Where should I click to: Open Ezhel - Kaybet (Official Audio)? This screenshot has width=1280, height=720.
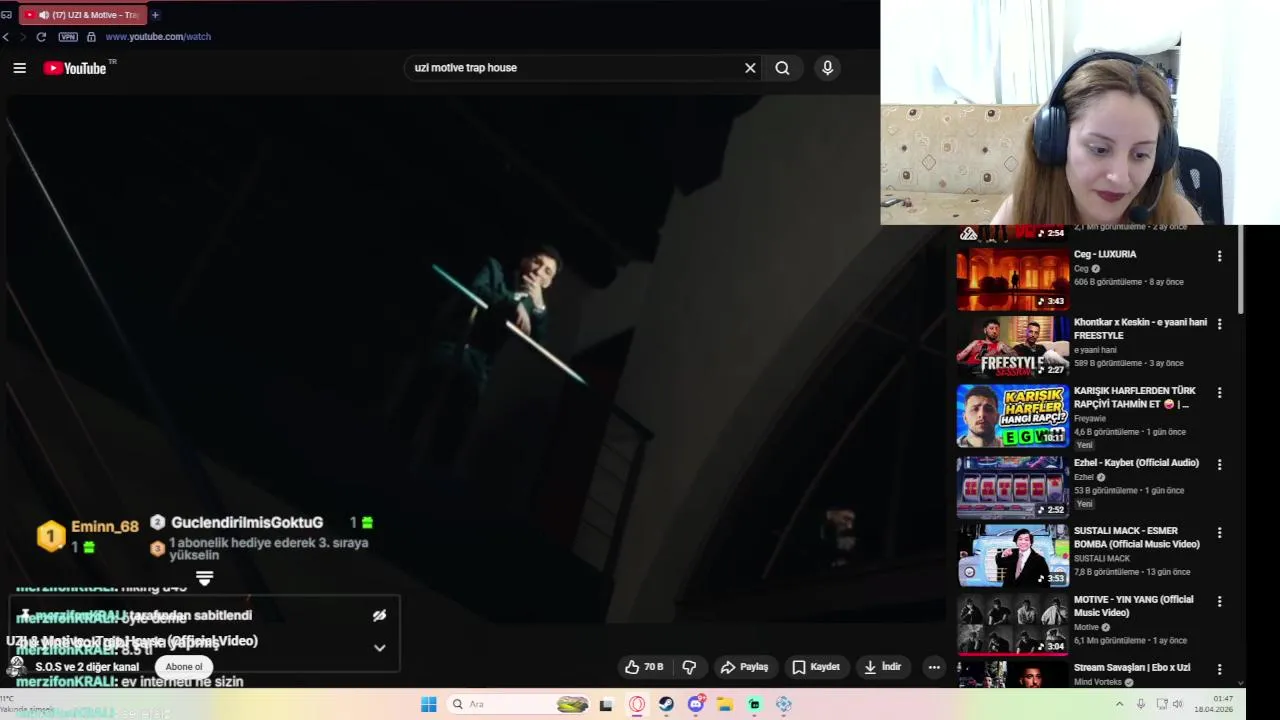pos(1136,463)
